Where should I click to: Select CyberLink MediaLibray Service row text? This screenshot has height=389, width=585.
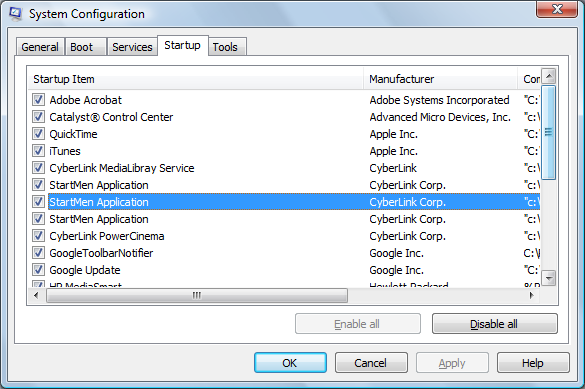tap(122, 168)
